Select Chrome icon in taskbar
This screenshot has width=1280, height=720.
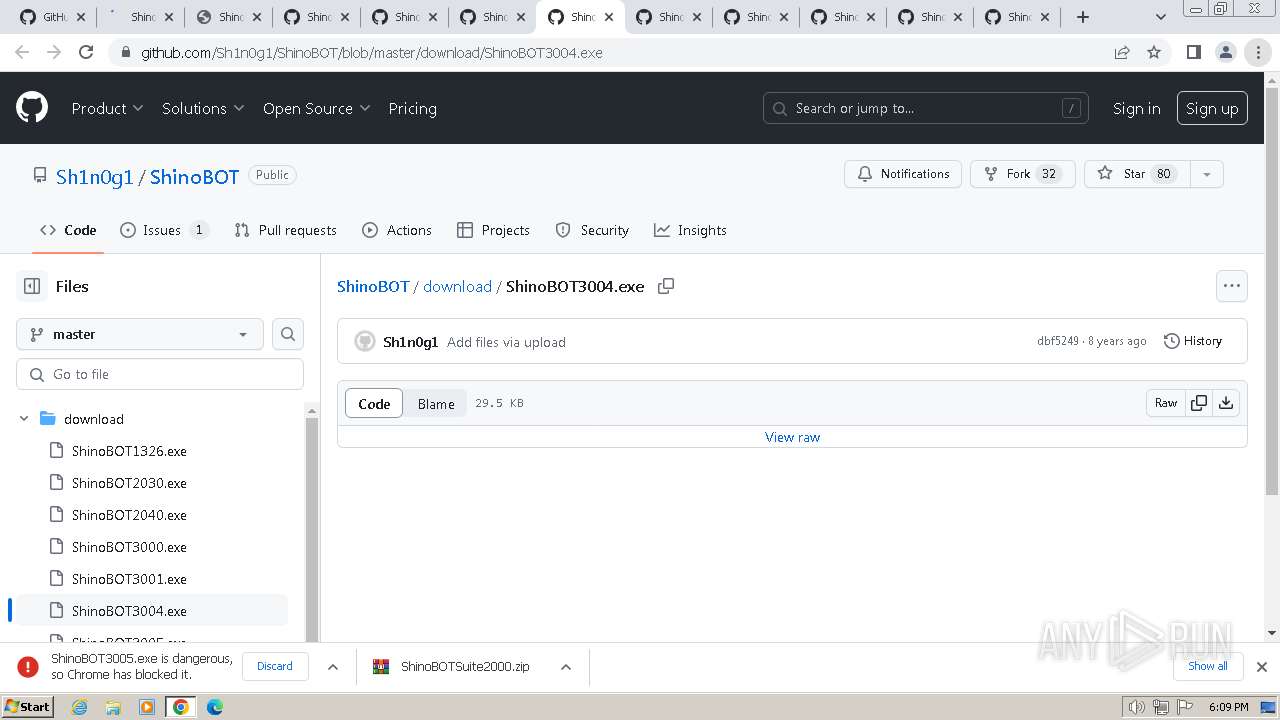click(181, 707)
